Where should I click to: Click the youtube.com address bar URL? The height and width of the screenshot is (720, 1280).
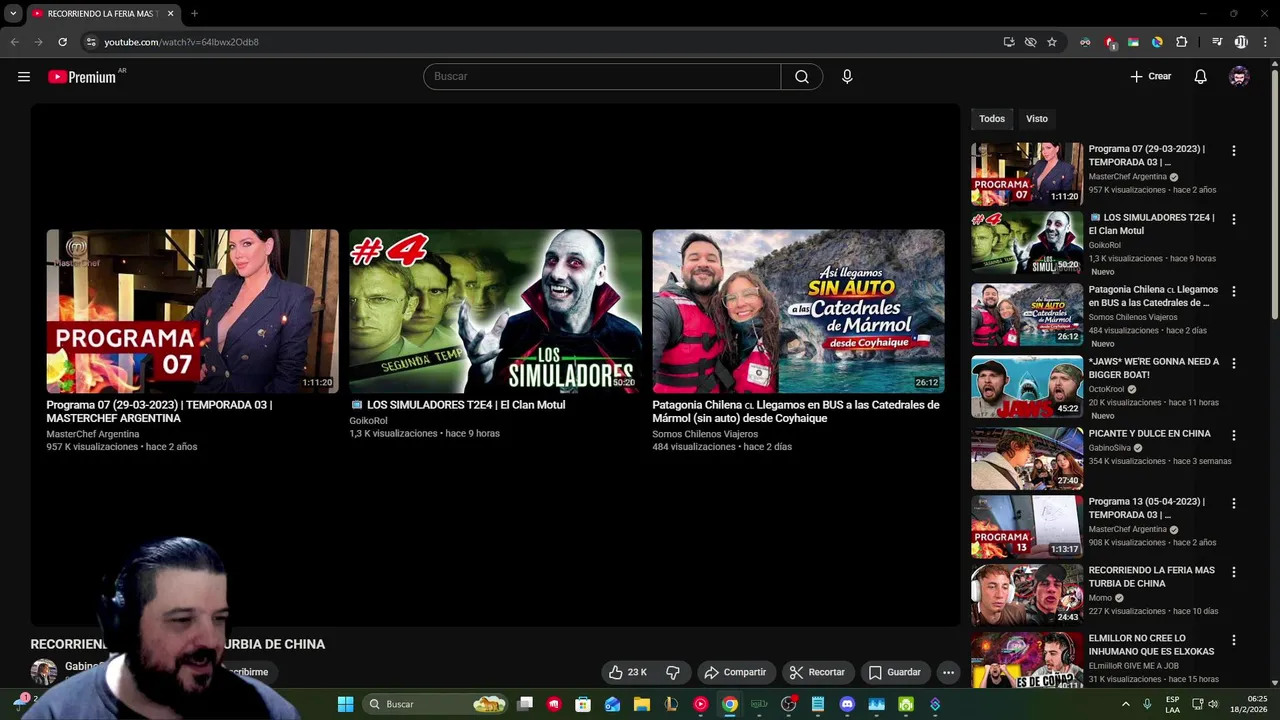coord(181,42)
